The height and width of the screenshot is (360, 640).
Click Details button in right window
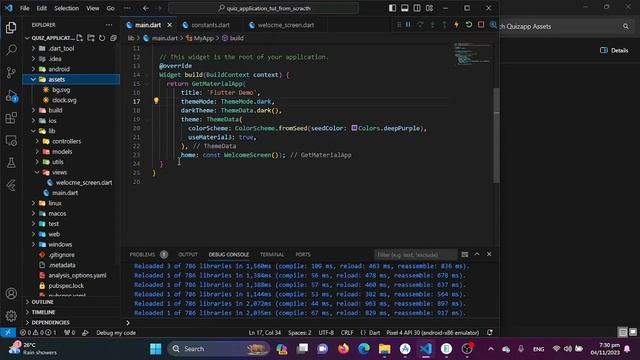614,50
